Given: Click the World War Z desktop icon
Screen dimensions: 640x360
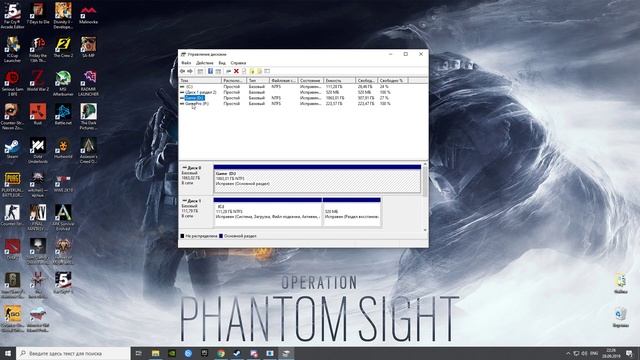Looking at the screenshot, I should coord(38,81).
